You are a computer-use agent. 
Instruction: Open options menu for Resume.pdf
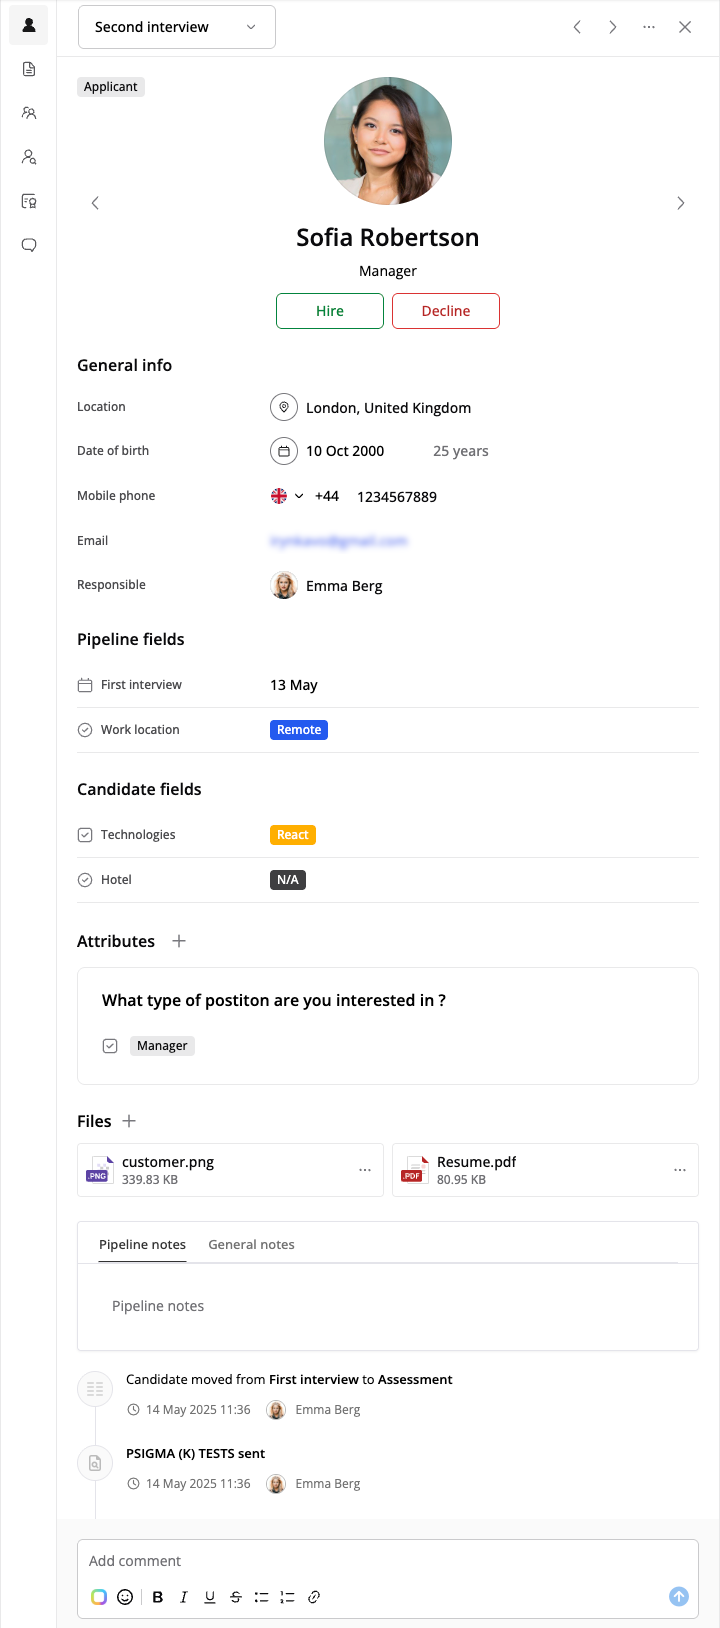coord(680,1170)
